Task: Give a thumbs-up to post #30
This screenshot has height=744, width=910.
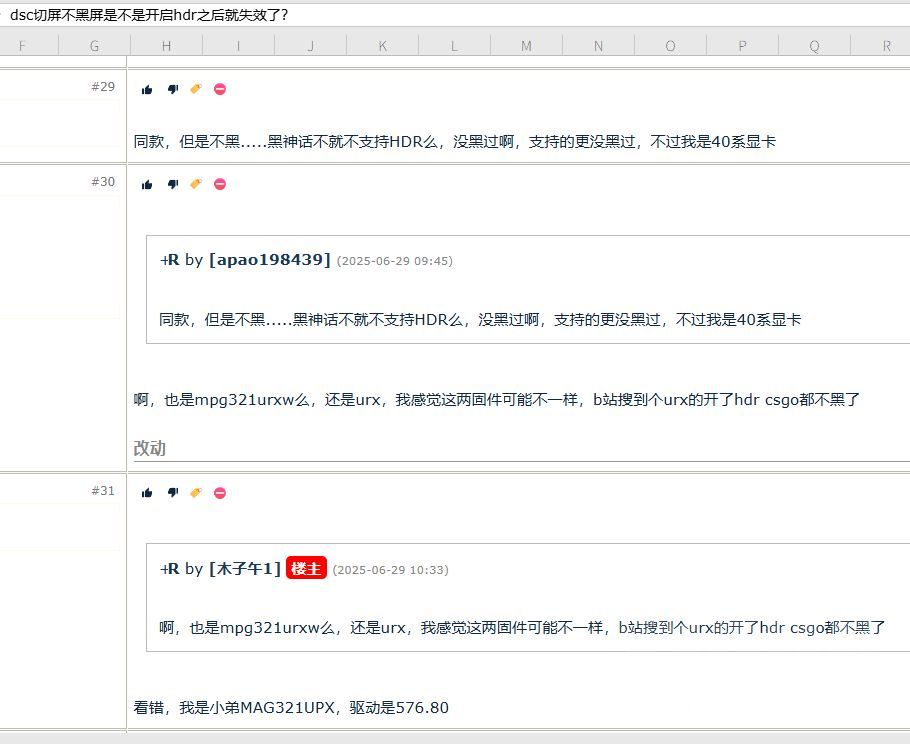Action: click(x=146, y=184)
